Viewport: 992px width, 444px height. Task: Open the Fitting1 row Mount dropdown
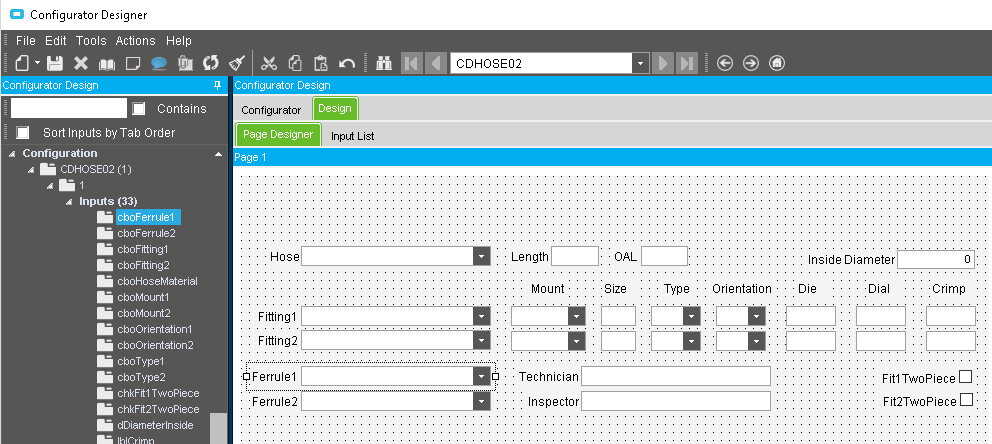576,316
